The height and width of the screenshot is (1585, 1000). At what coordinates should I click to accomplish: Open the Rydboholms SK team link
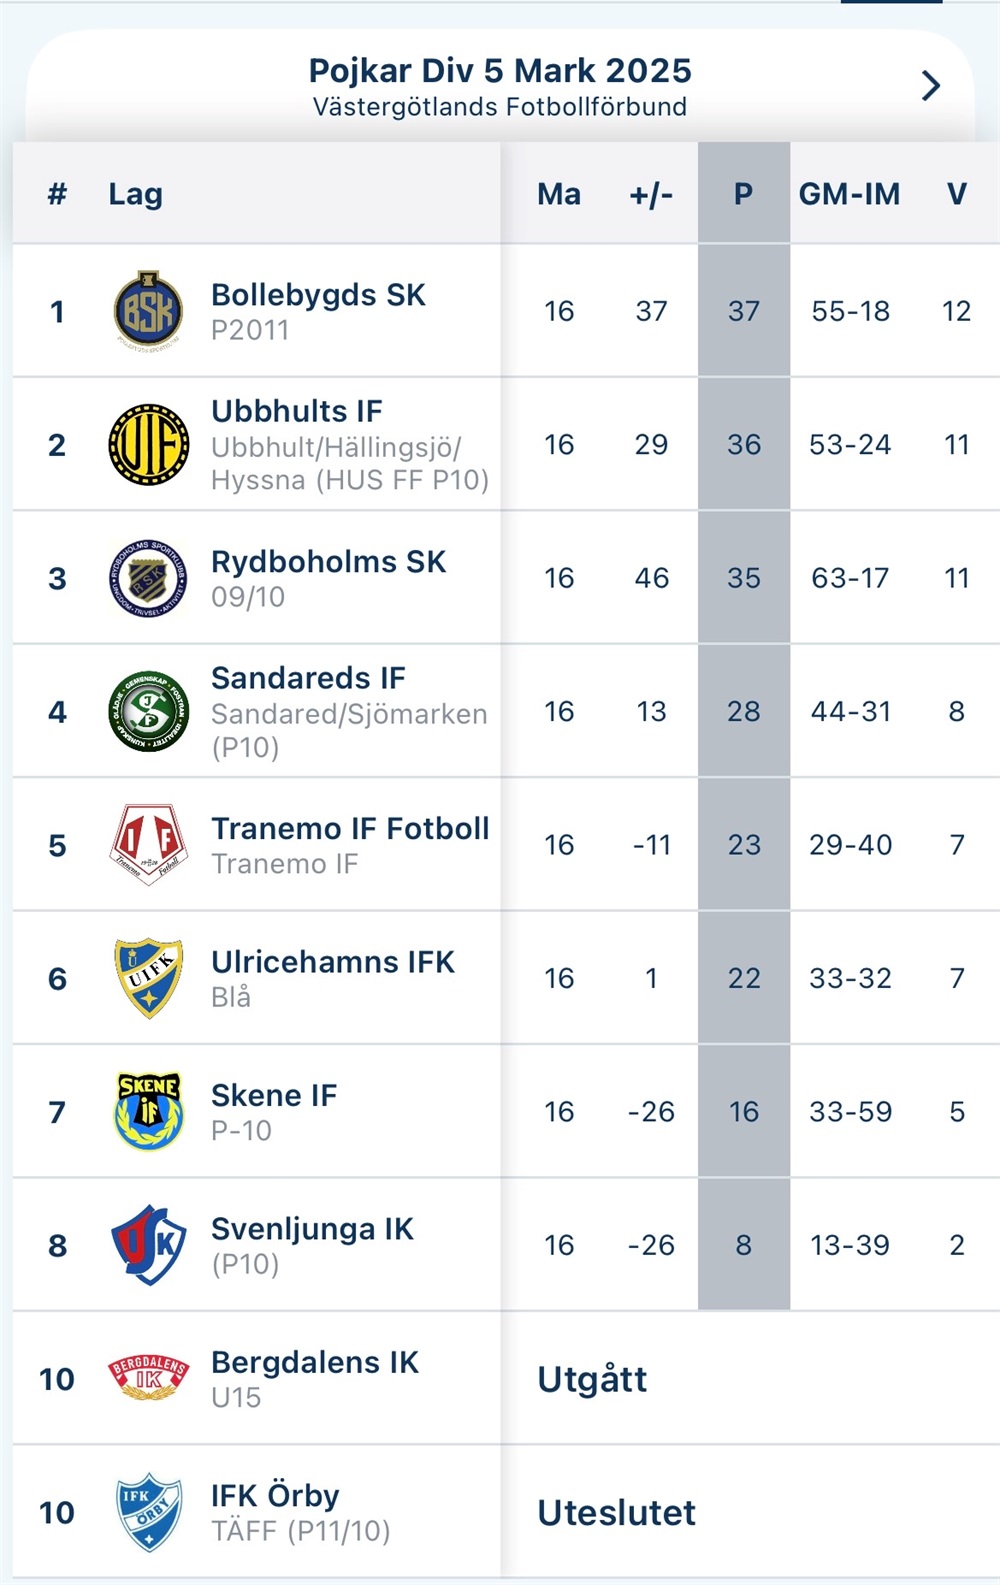click(x=328, y=562)
